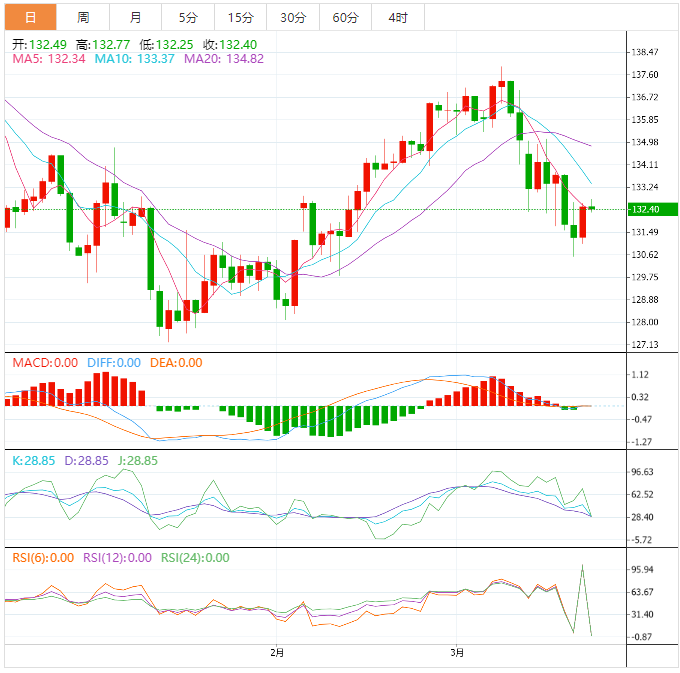680x673 pixels.
Task: Click the DIFF:0.00 indicator label
Action: tap(114, 363)
